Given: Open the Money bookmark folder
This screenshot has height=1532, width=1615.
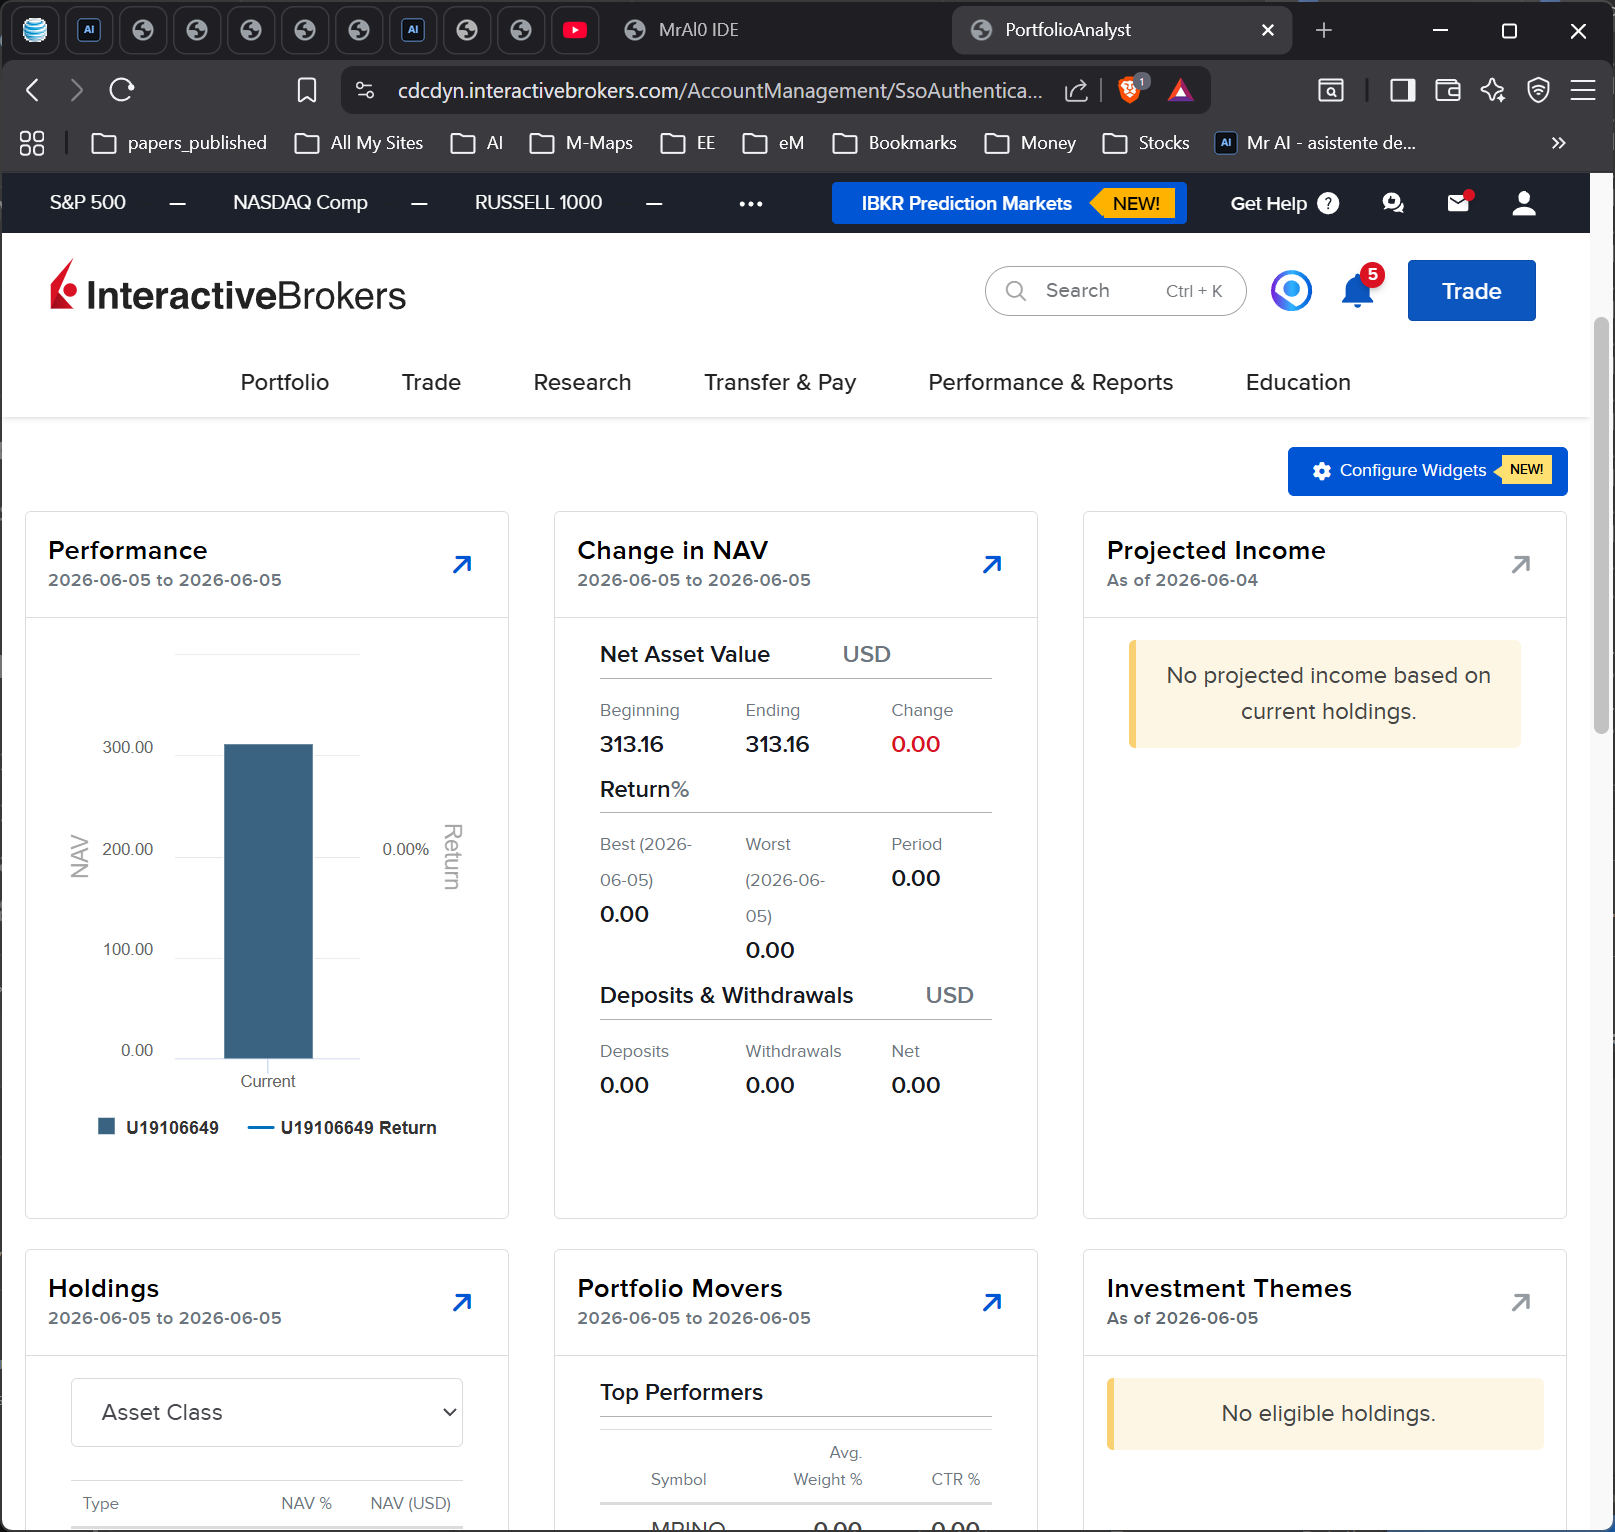Looking at the screenshot, I should point(1030,143).
